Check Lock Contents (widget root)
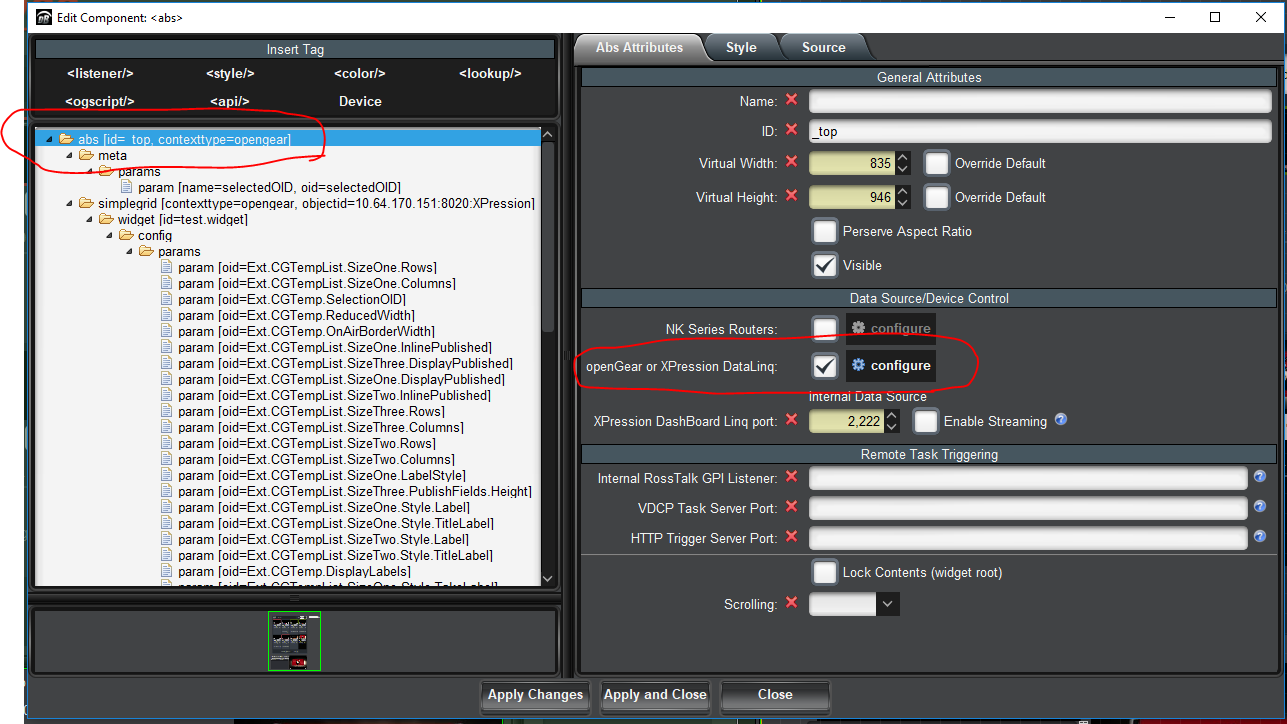Screen dimensions: 1287x724 (x=824, y=572)
